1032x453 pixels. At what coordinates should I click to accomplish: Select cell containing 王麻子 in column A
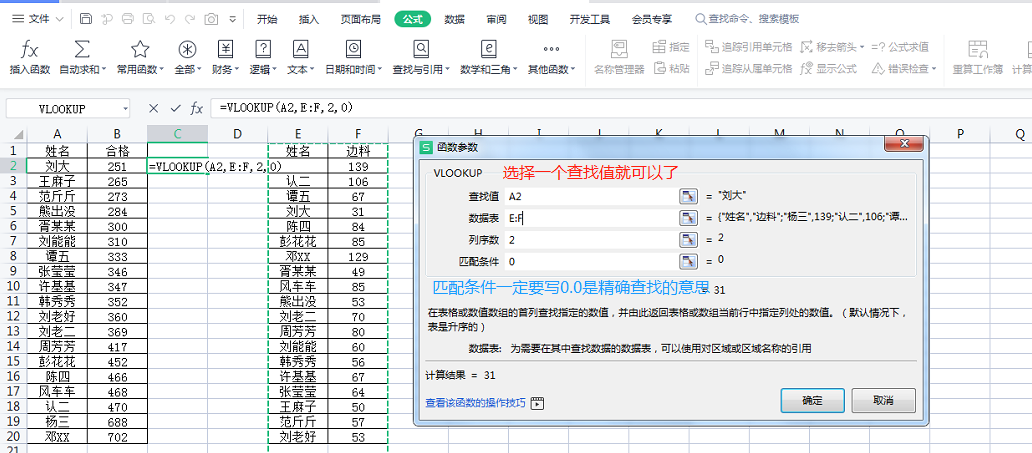click(x=57, y=181)
